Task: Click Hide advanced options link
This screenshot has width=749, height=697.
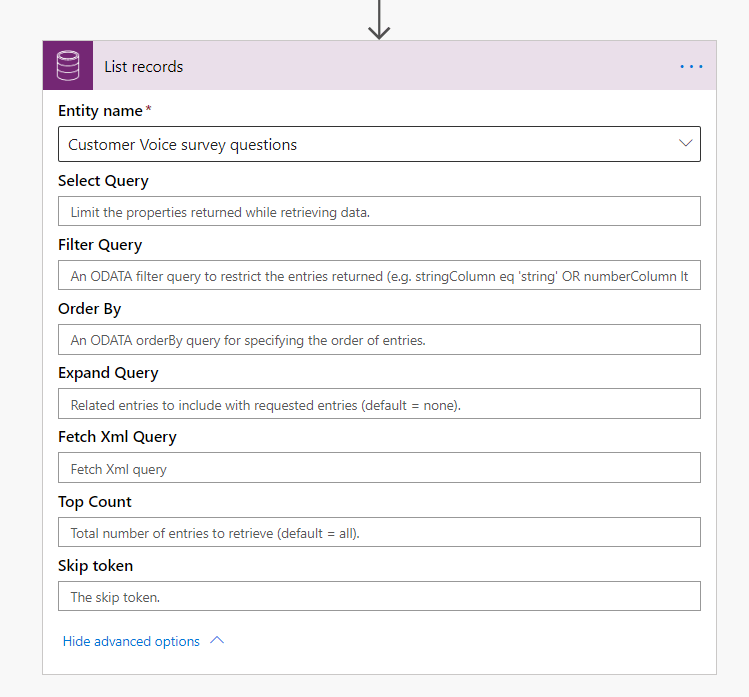Action: [x=131, y=641]
